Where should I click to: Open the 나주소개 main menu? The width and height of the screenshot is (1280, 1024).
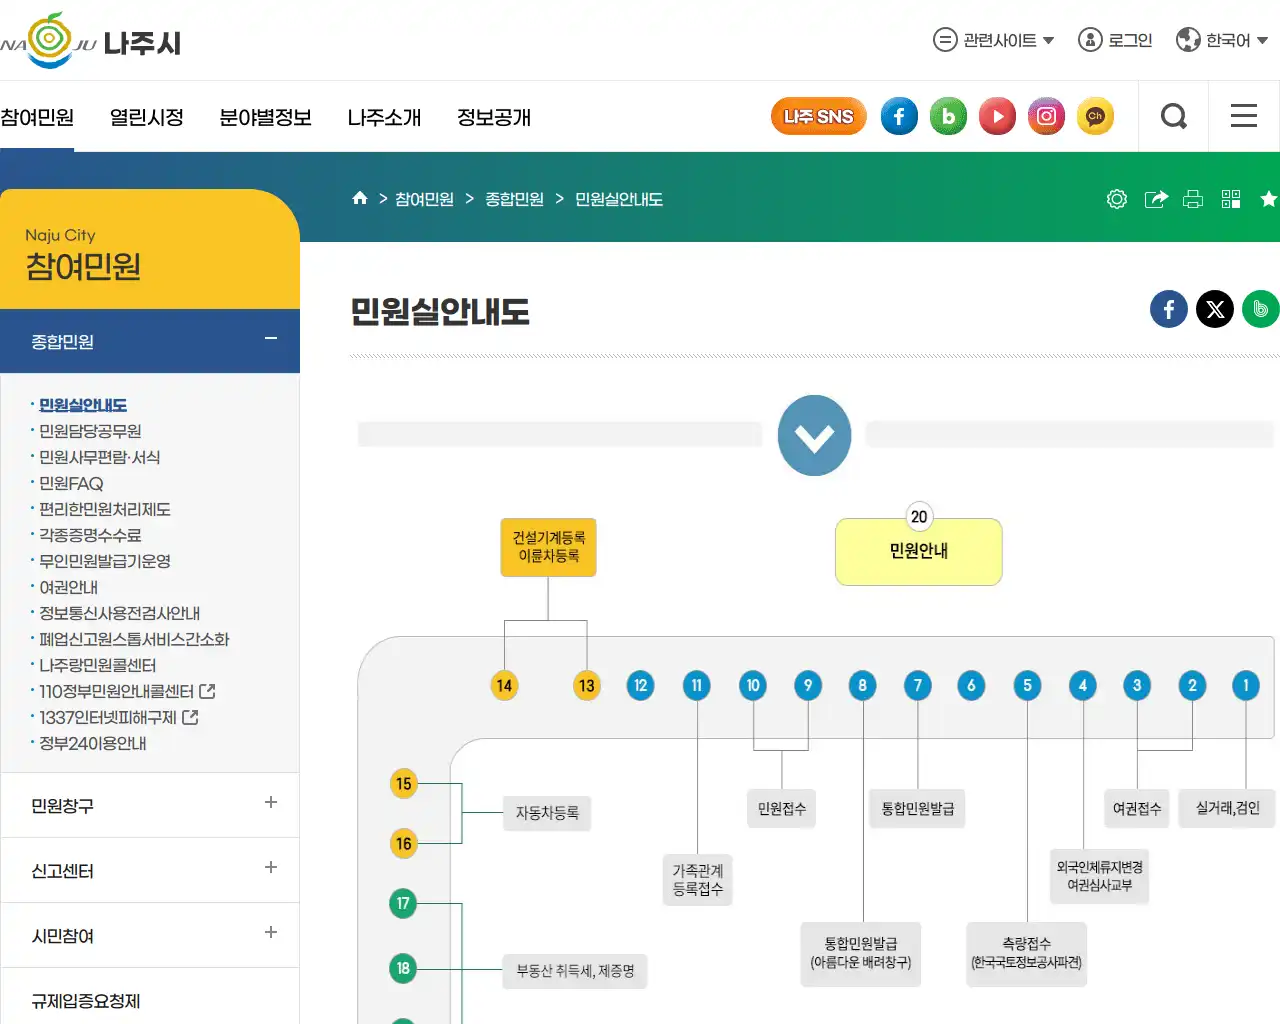pos(384,118)
